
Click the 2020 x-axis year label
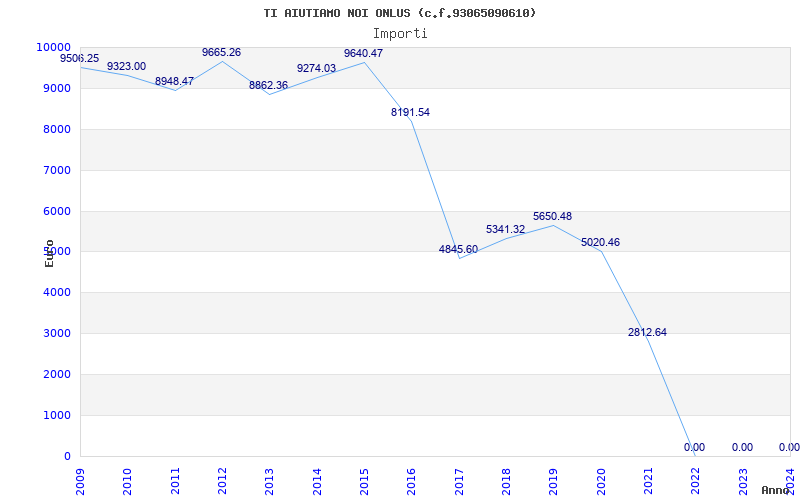point(601,482)
